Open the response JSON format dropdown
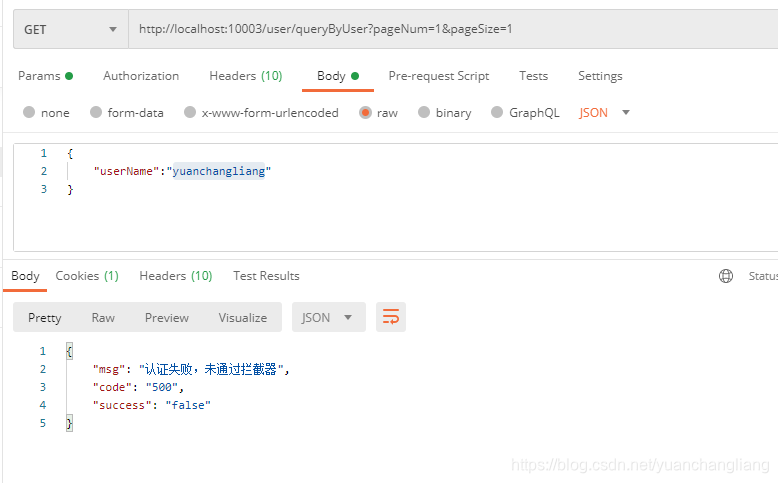The height and width of the screenshot is (483, 778). pos(328,317)
